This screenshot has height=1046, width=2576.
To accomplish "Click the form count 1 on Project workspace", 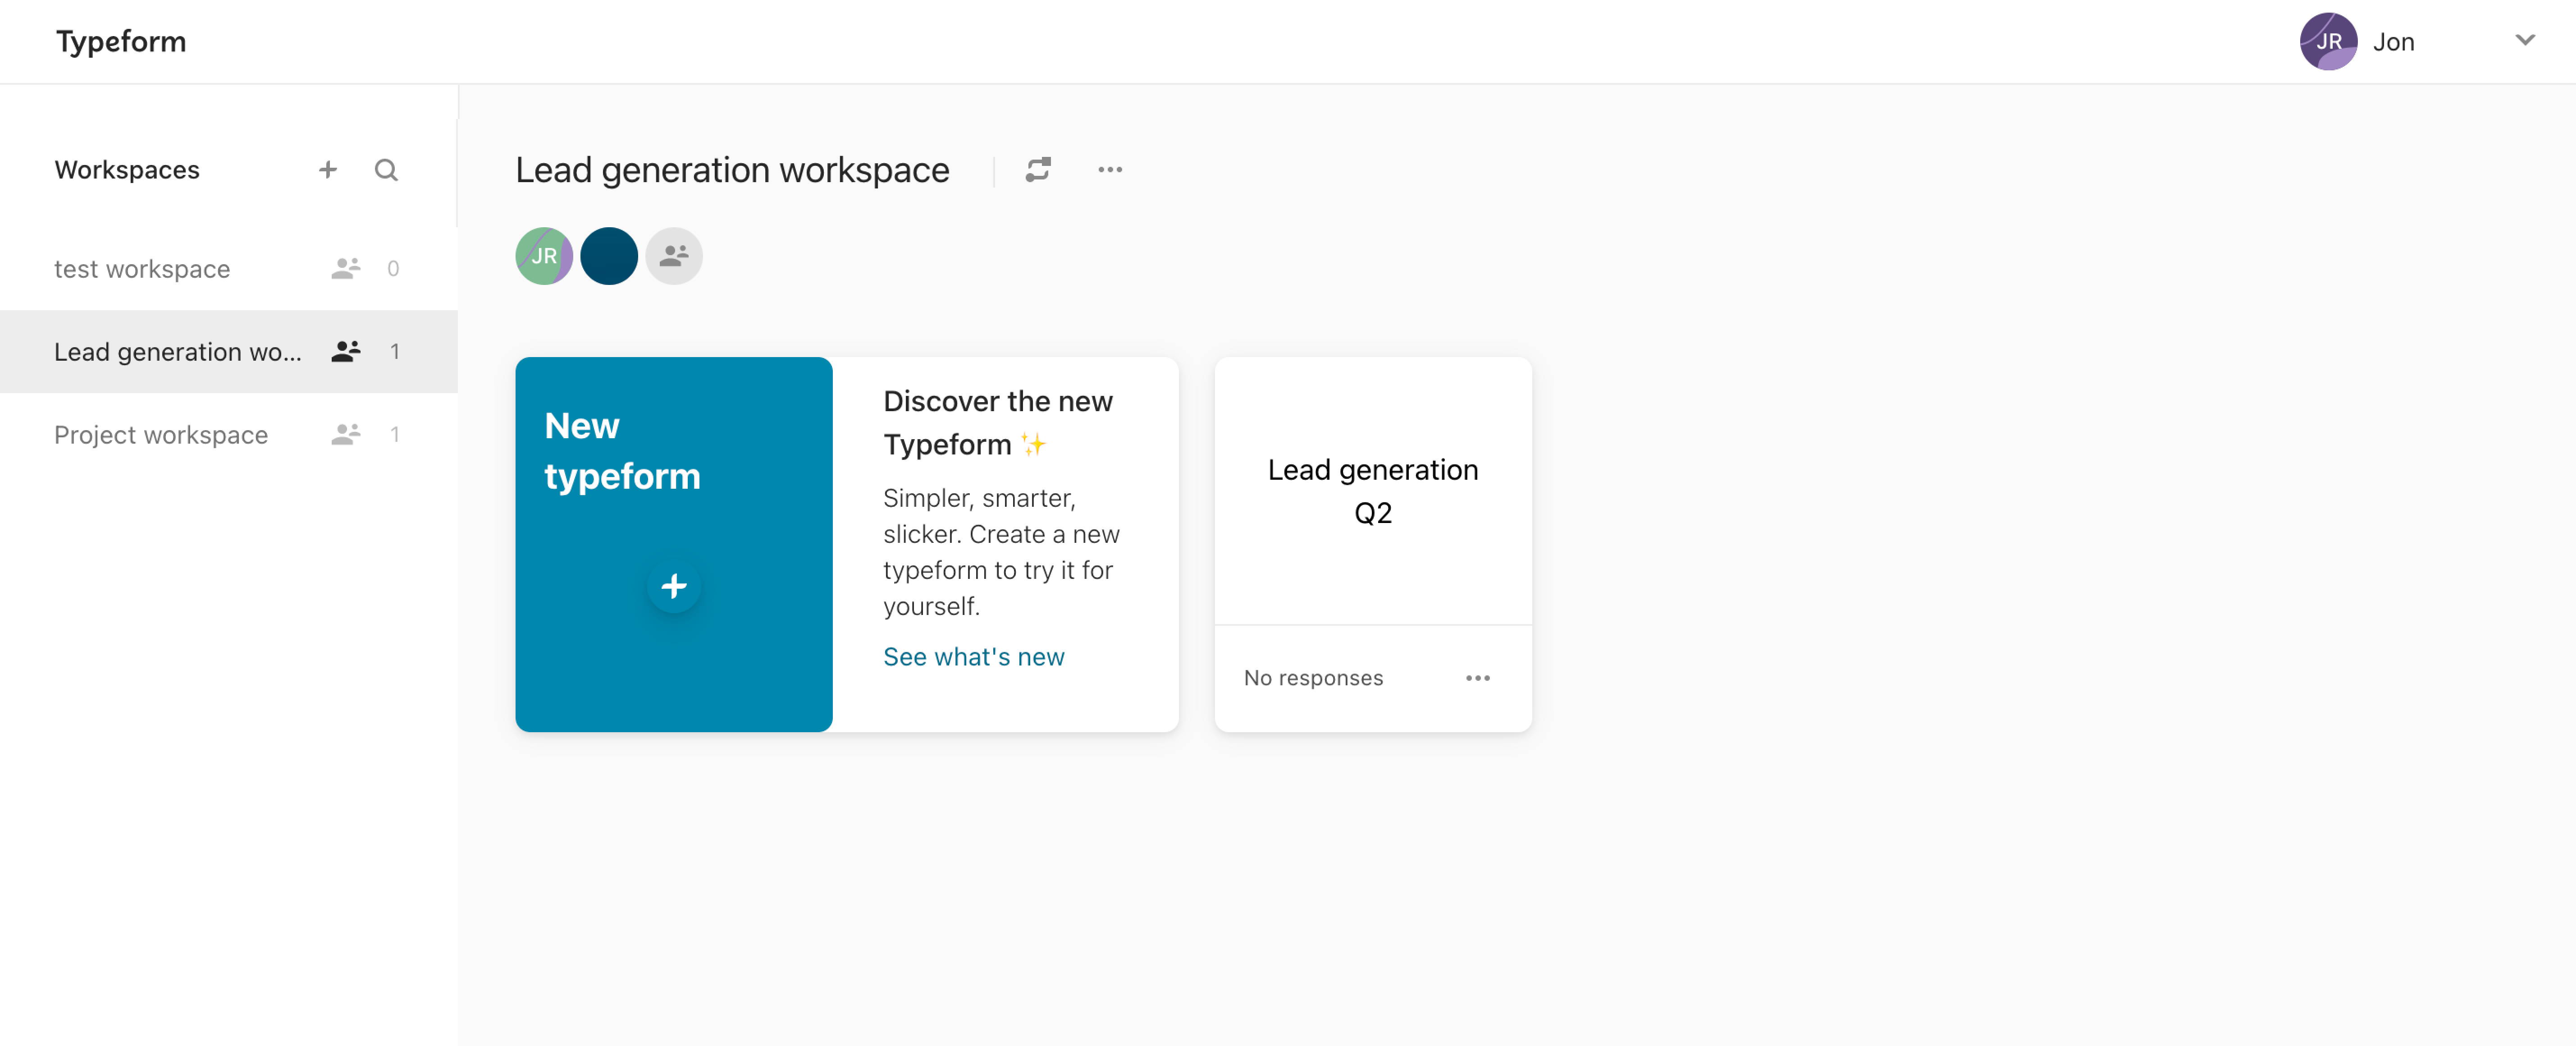I will (x=394, y=434).
